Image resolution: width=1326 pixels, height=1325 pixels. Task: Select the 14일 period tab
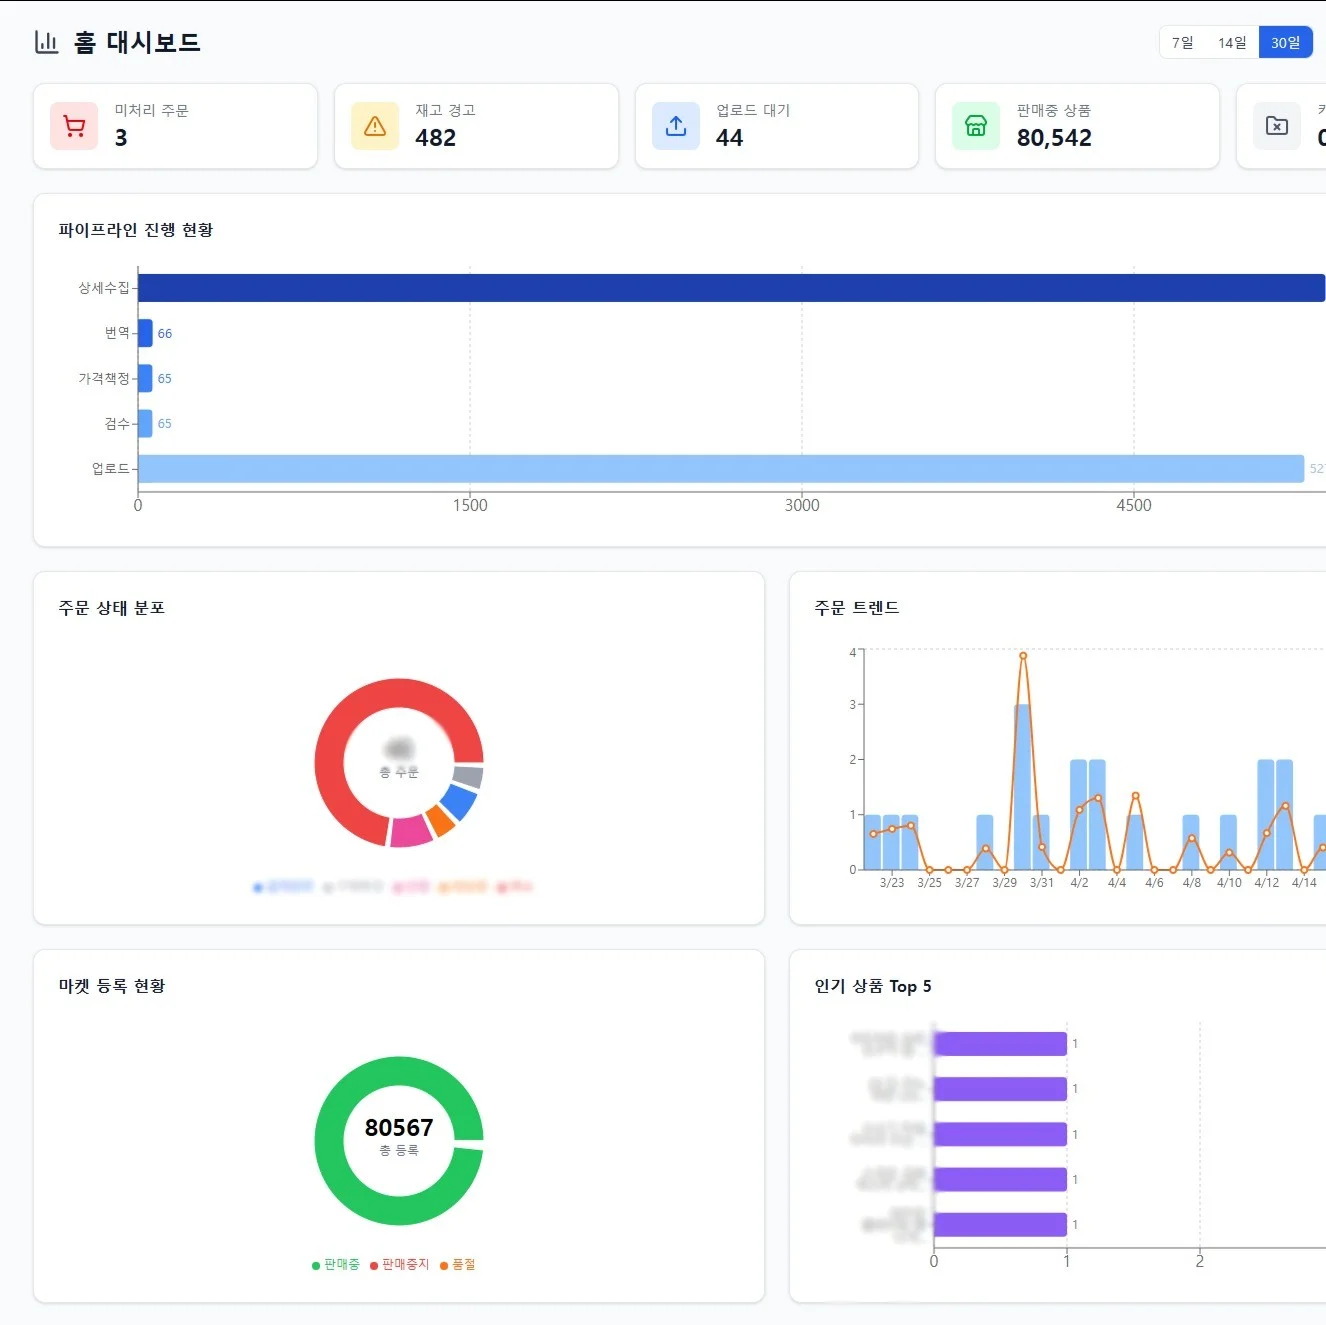click(x=1232, y=42)
